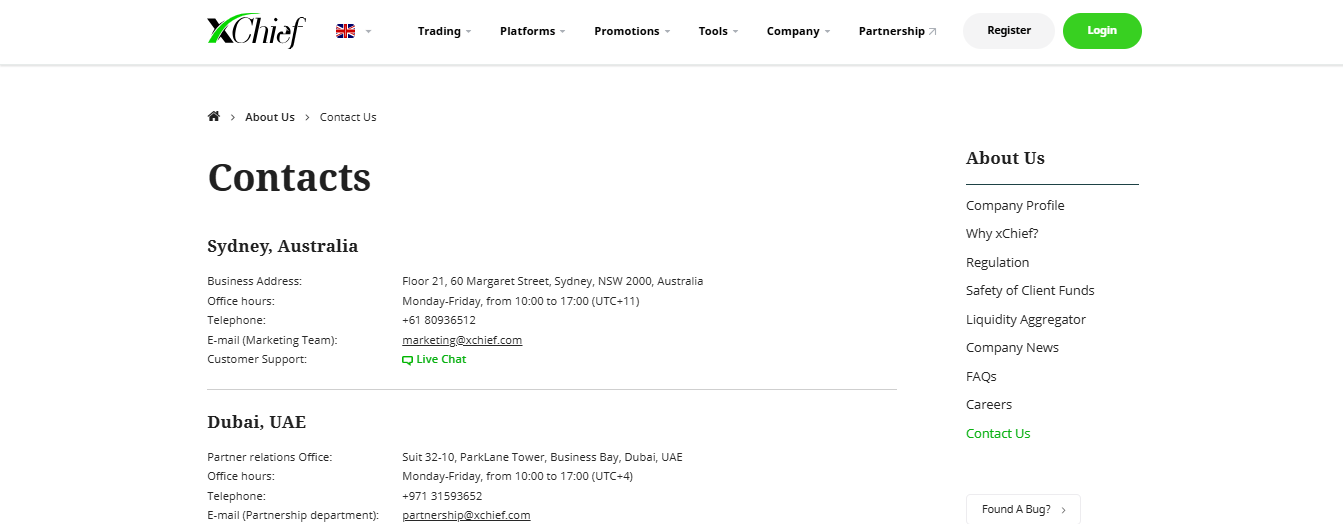Click the Live Chat bubble icon

407,360
